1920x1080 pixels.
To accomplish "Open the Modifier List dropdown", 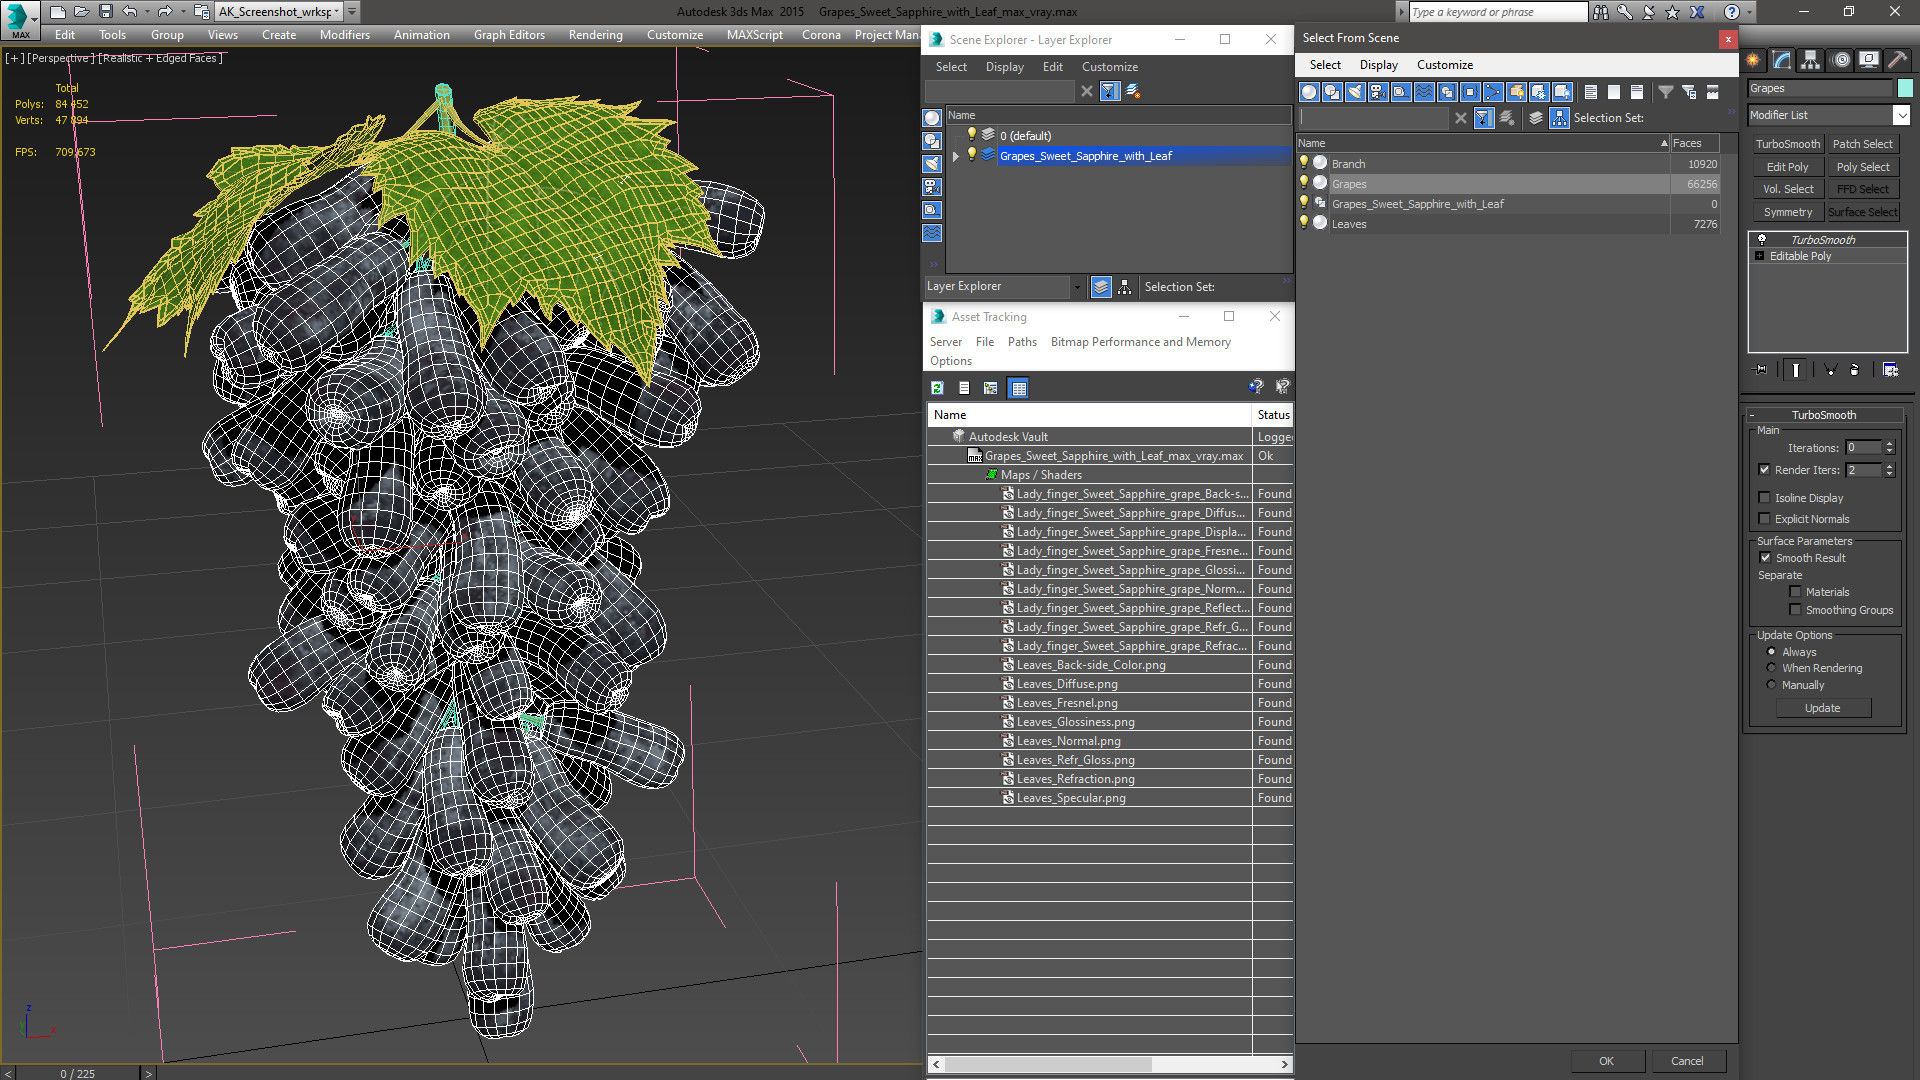I will (1901, 115).
